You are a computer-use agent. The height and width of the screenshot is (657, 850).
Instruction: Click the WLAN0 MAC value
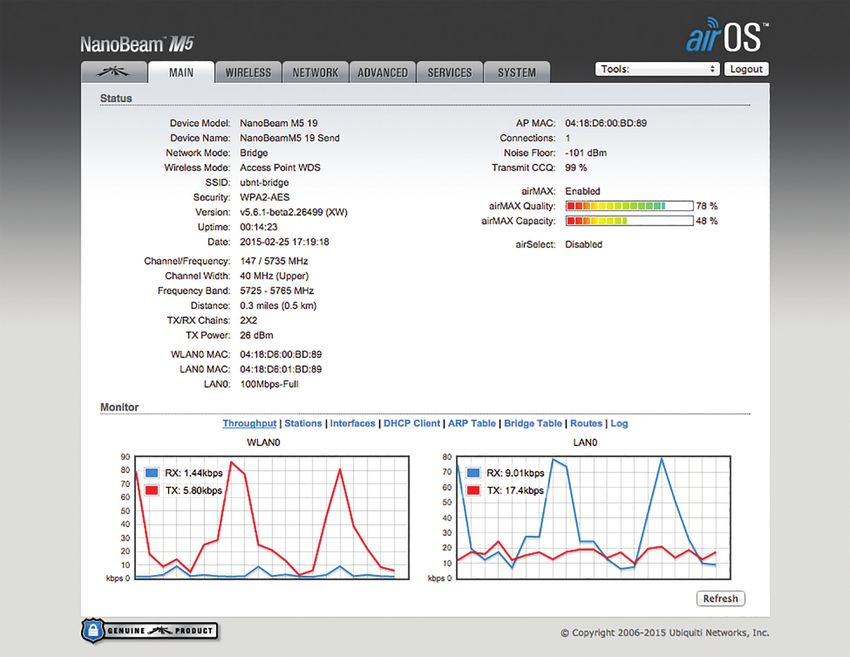click(x=281, y=354)
